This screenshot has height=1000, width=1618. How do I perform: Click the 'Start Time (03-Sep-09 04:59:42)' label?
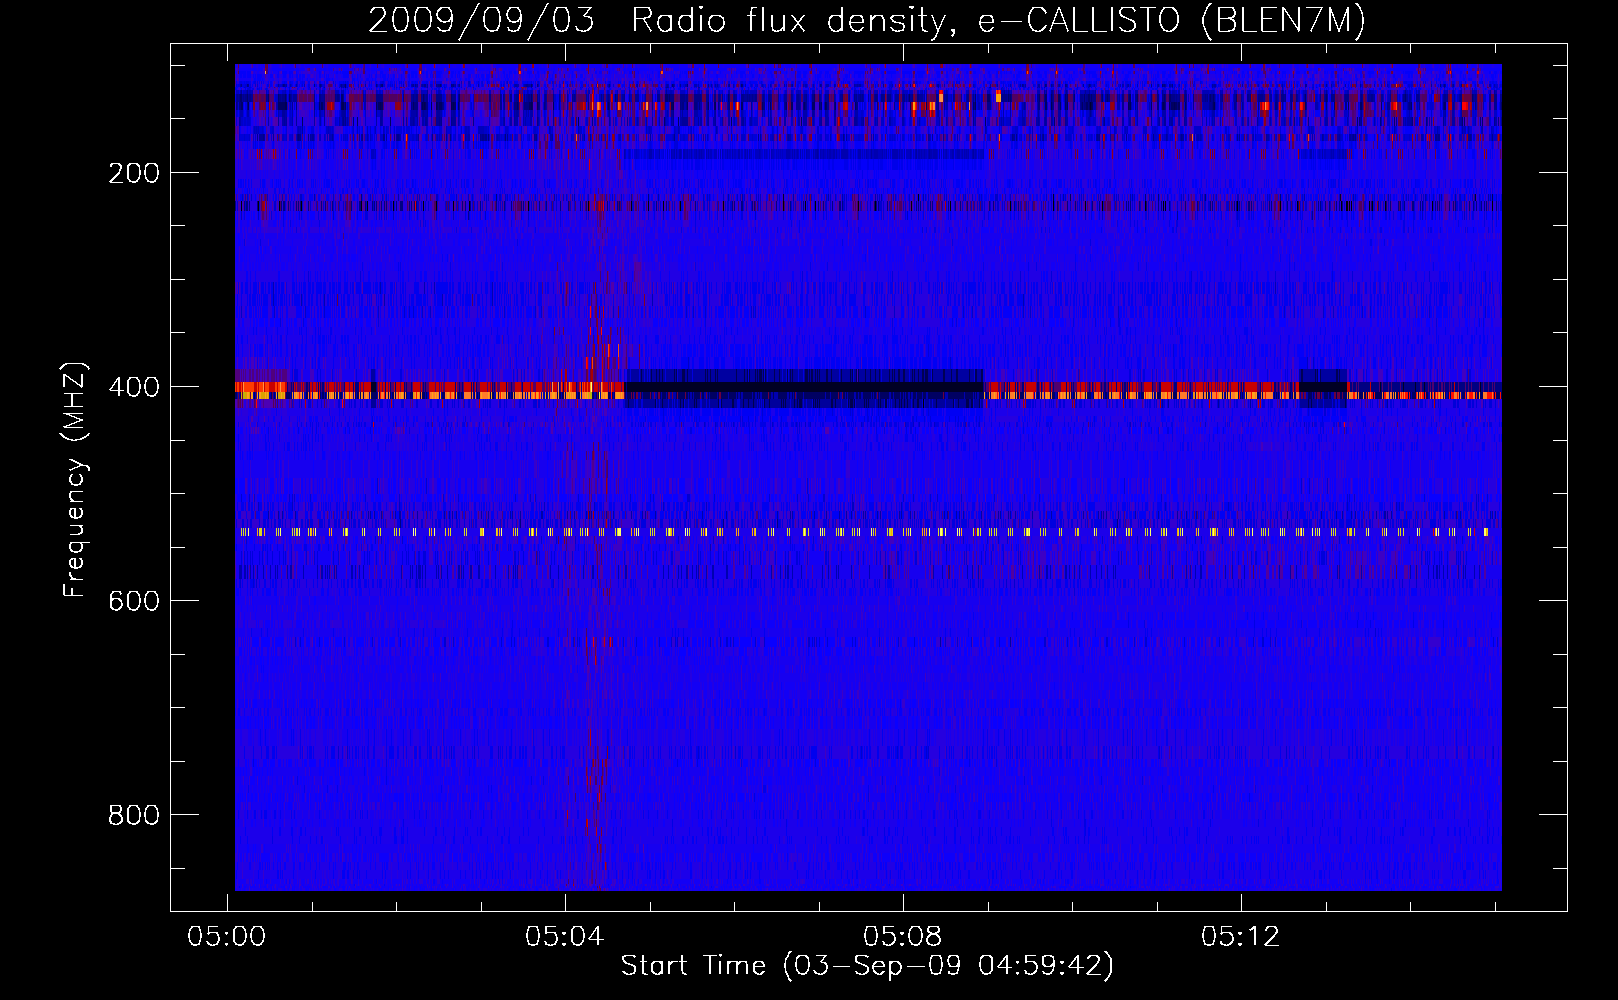click(867, 966)
